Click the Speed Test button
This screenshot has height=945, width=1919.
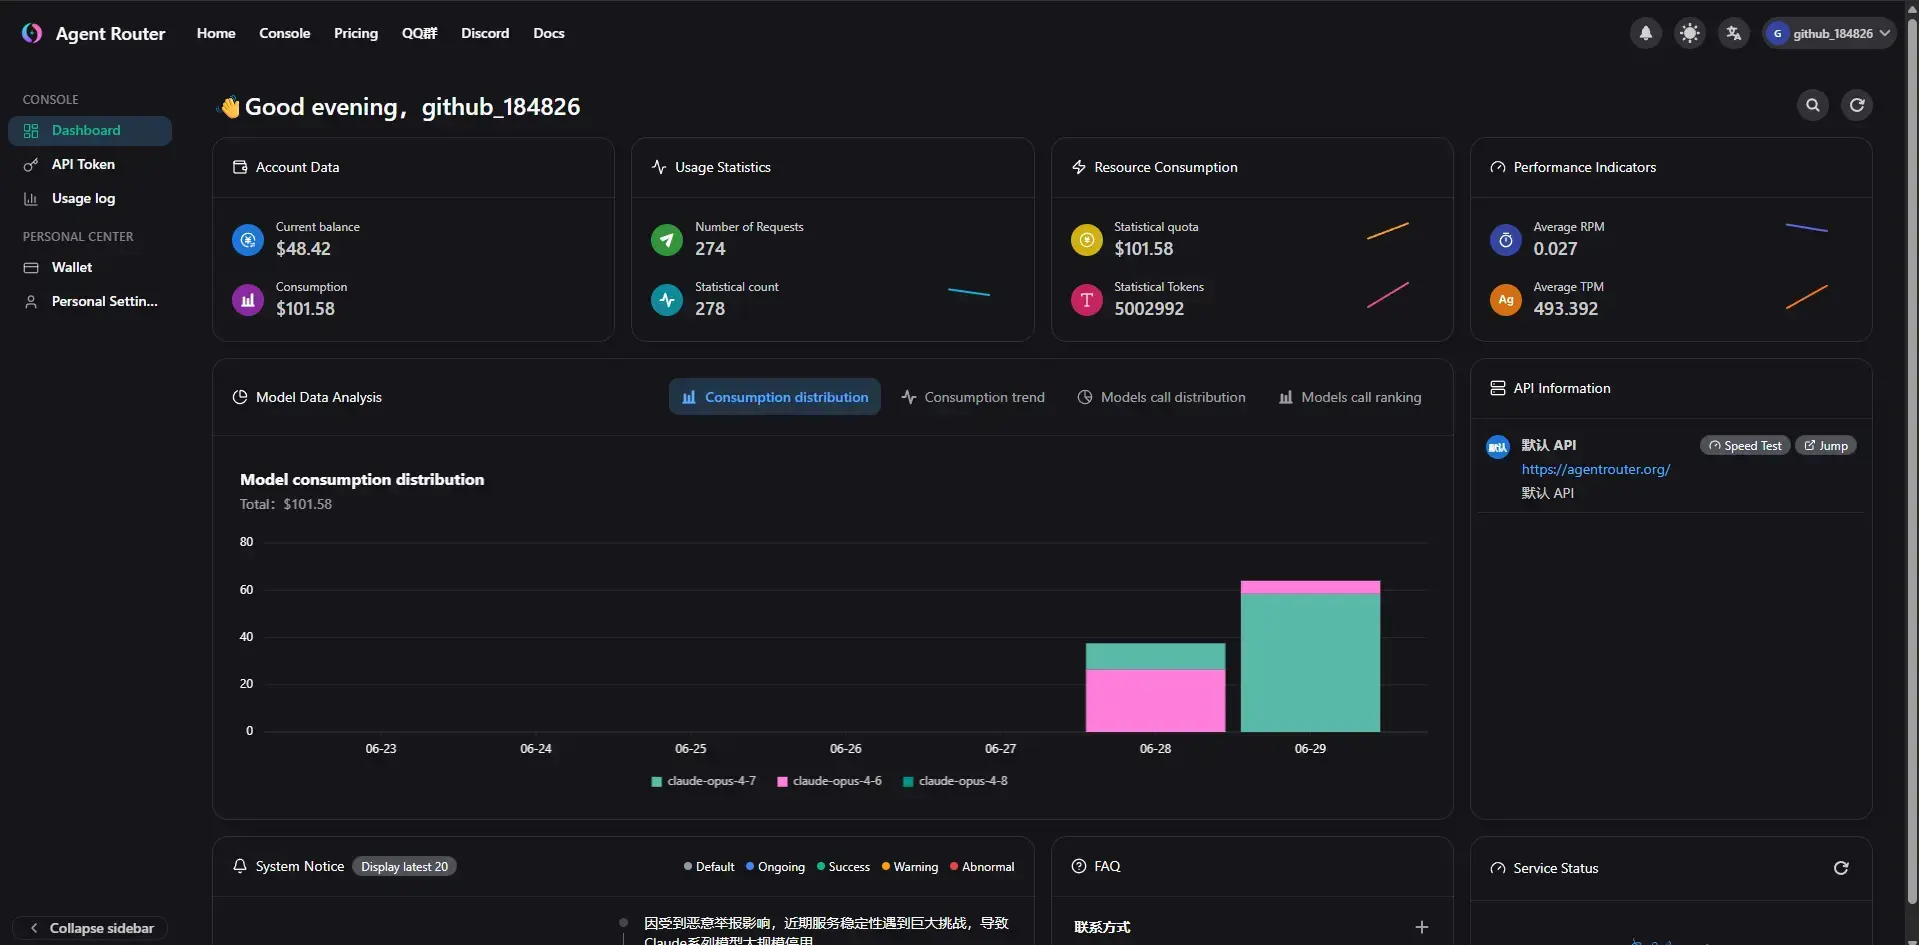point(1744,446)
